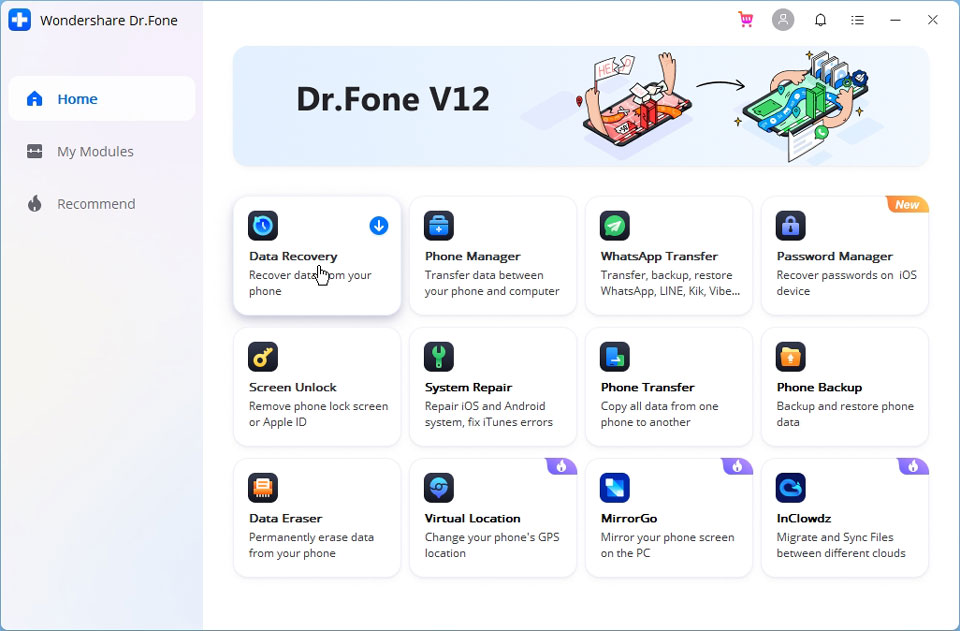This screenshot has width=960, height=631.
Task: Select the Screen Unlock title text
Action: pos(293,387)
